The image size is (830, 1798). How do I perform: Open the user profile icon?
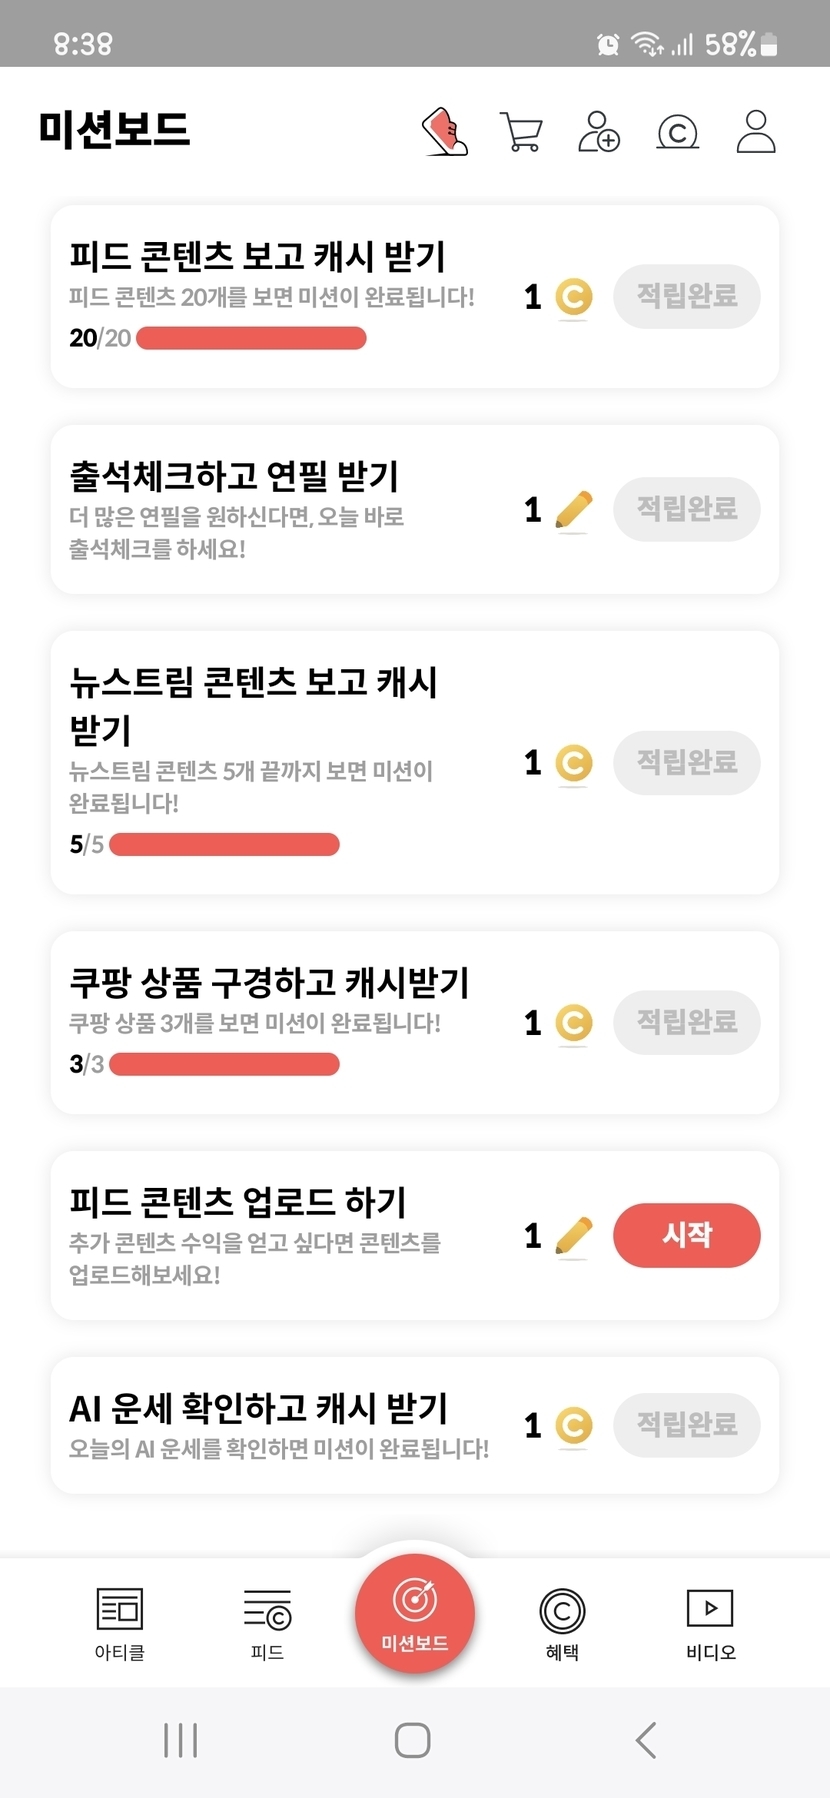756,131
